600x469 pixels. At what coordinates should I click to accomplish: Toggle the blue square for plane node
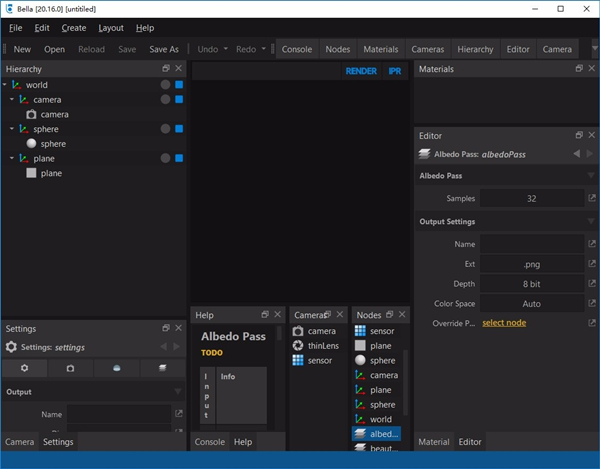[x=179, y=158]
